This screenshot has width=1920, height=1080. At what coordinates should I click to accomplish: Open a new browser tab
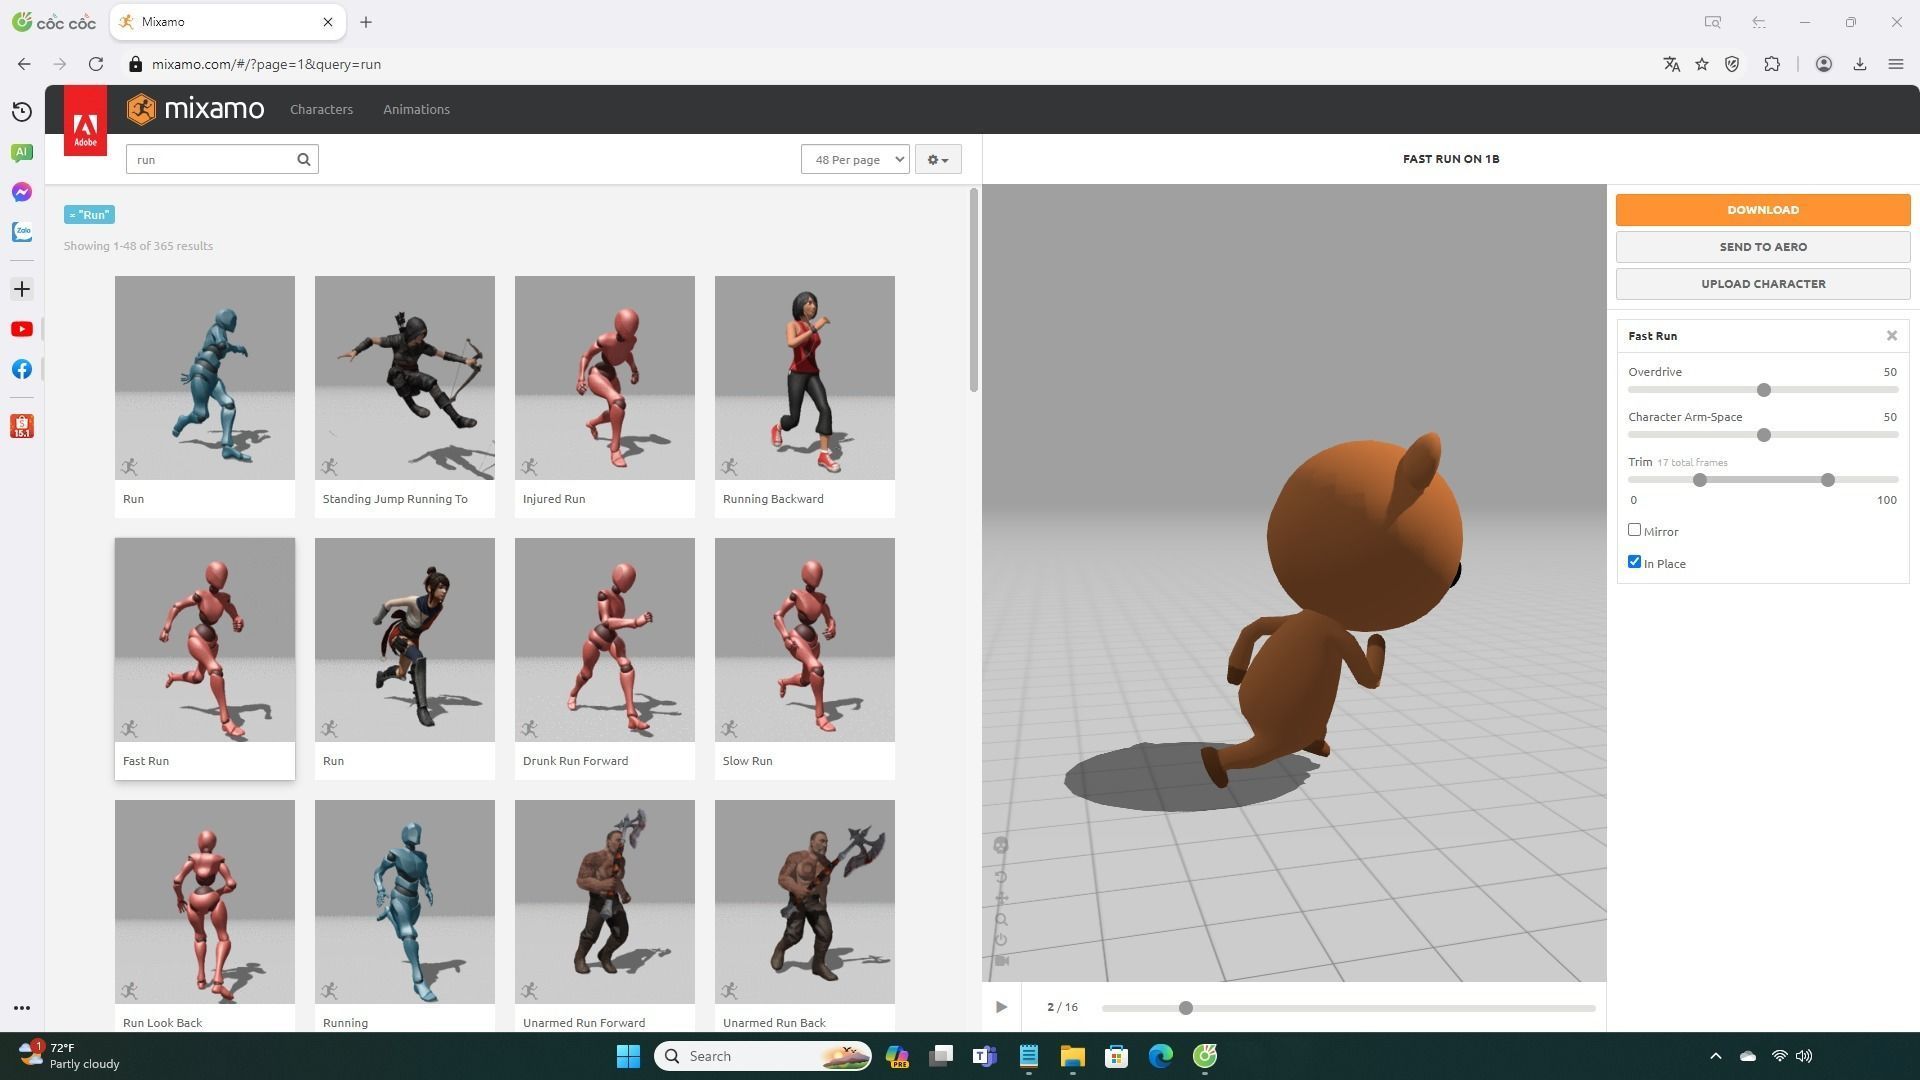[366, 22]
